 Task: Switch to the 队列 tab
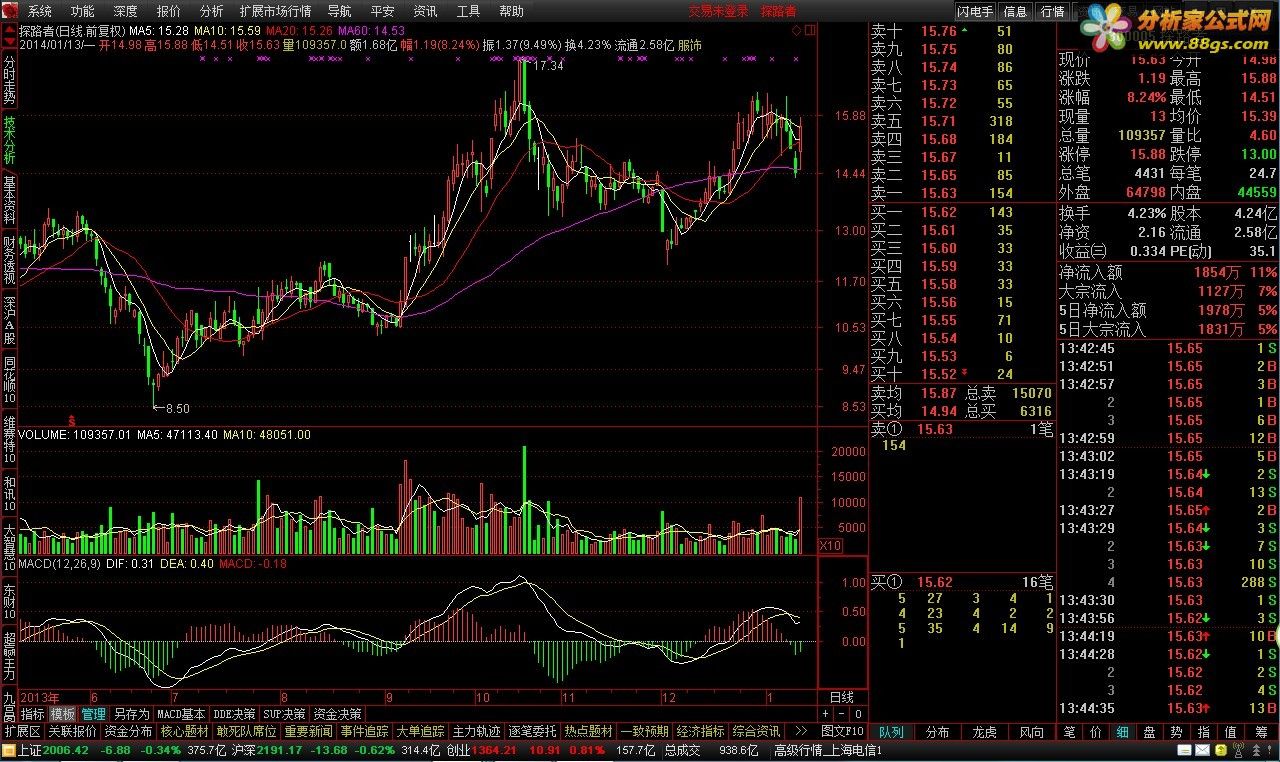[x=891, y=732]
